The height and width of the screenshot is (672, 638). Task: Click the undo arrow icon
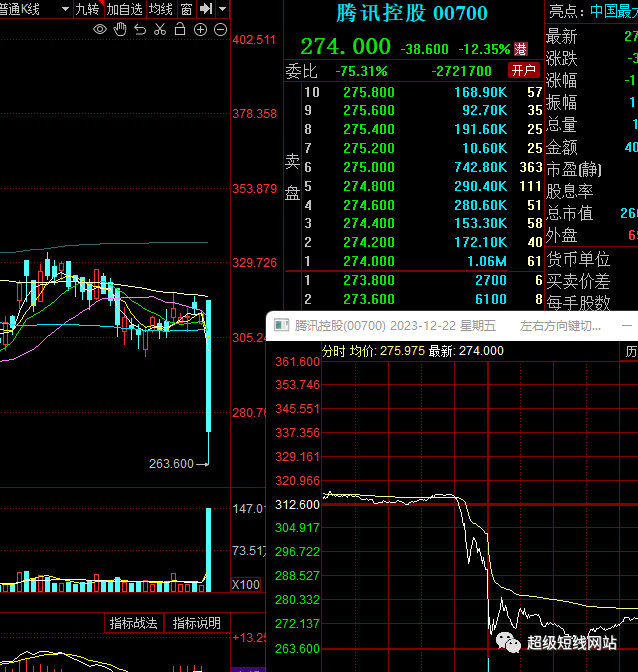pyautogui.click(x=140, y=30)
